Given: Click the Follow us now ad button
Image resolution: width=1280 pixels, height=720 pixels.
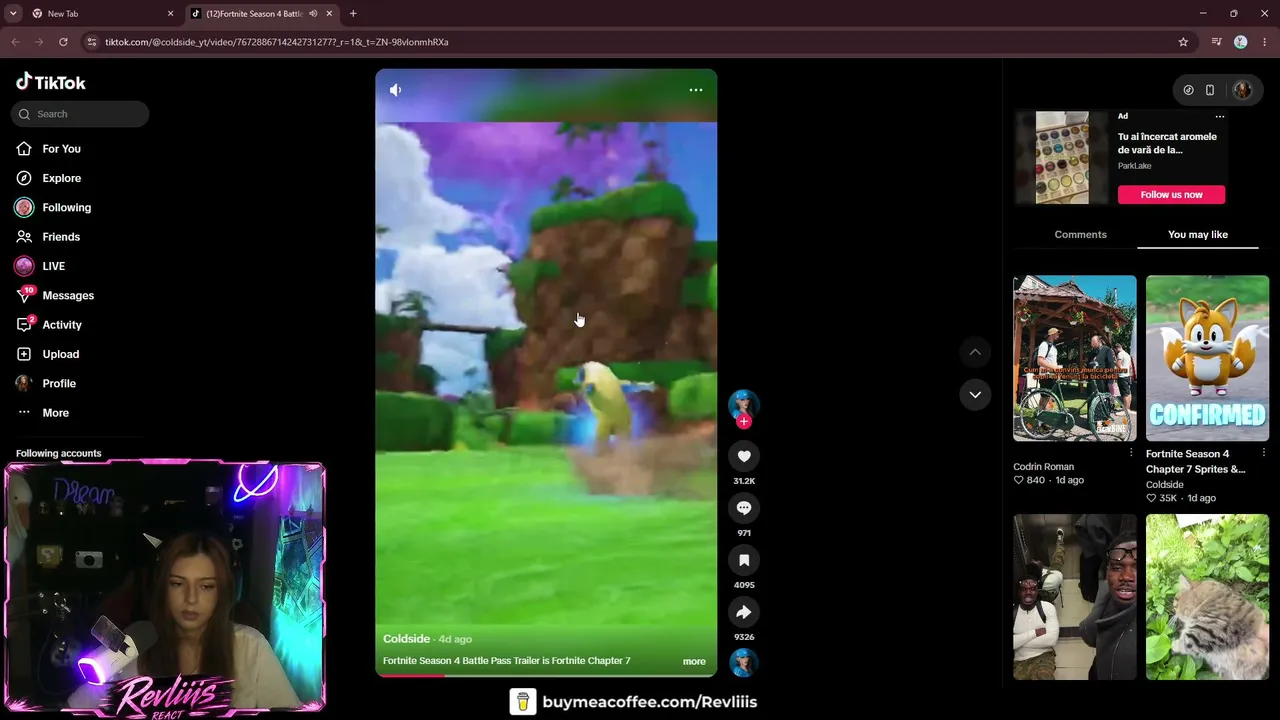Looking at the screenshot, I should point(1171,195).
